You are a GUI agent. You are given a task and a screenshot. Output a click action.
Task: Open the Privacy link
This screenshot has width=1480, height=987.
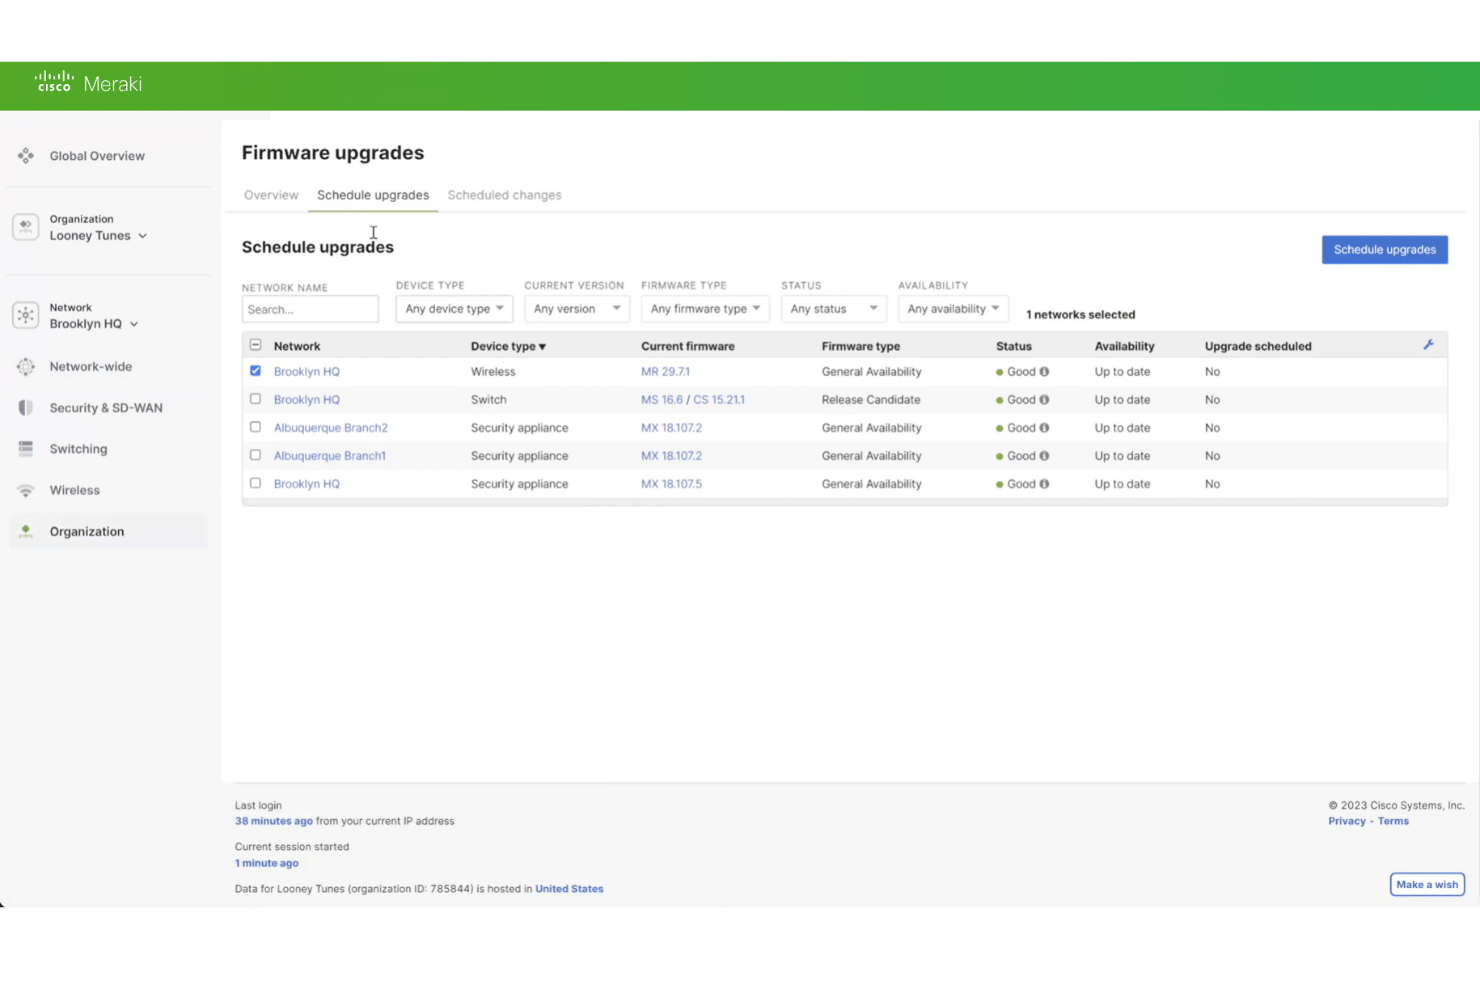tap(1347, 821)
